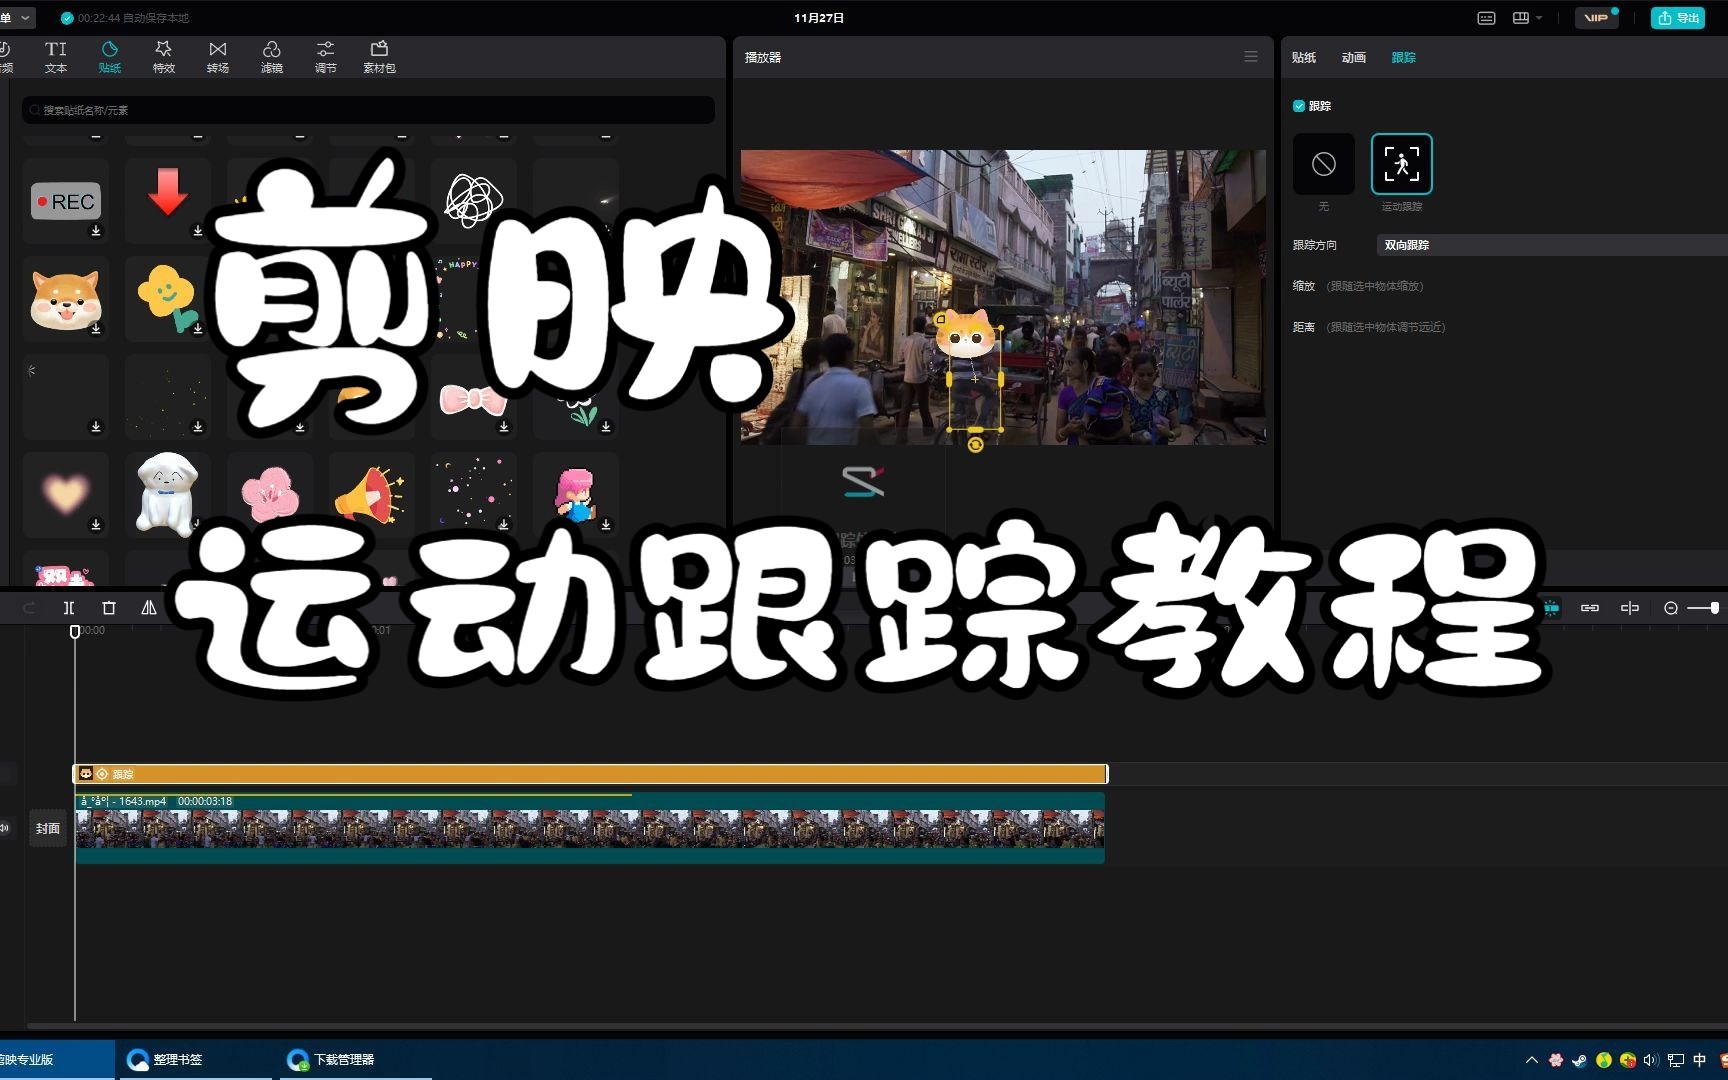1728x1080 pixels.
Task: Toggle the clip linkage chain icon
Action: click(1590, 608)
